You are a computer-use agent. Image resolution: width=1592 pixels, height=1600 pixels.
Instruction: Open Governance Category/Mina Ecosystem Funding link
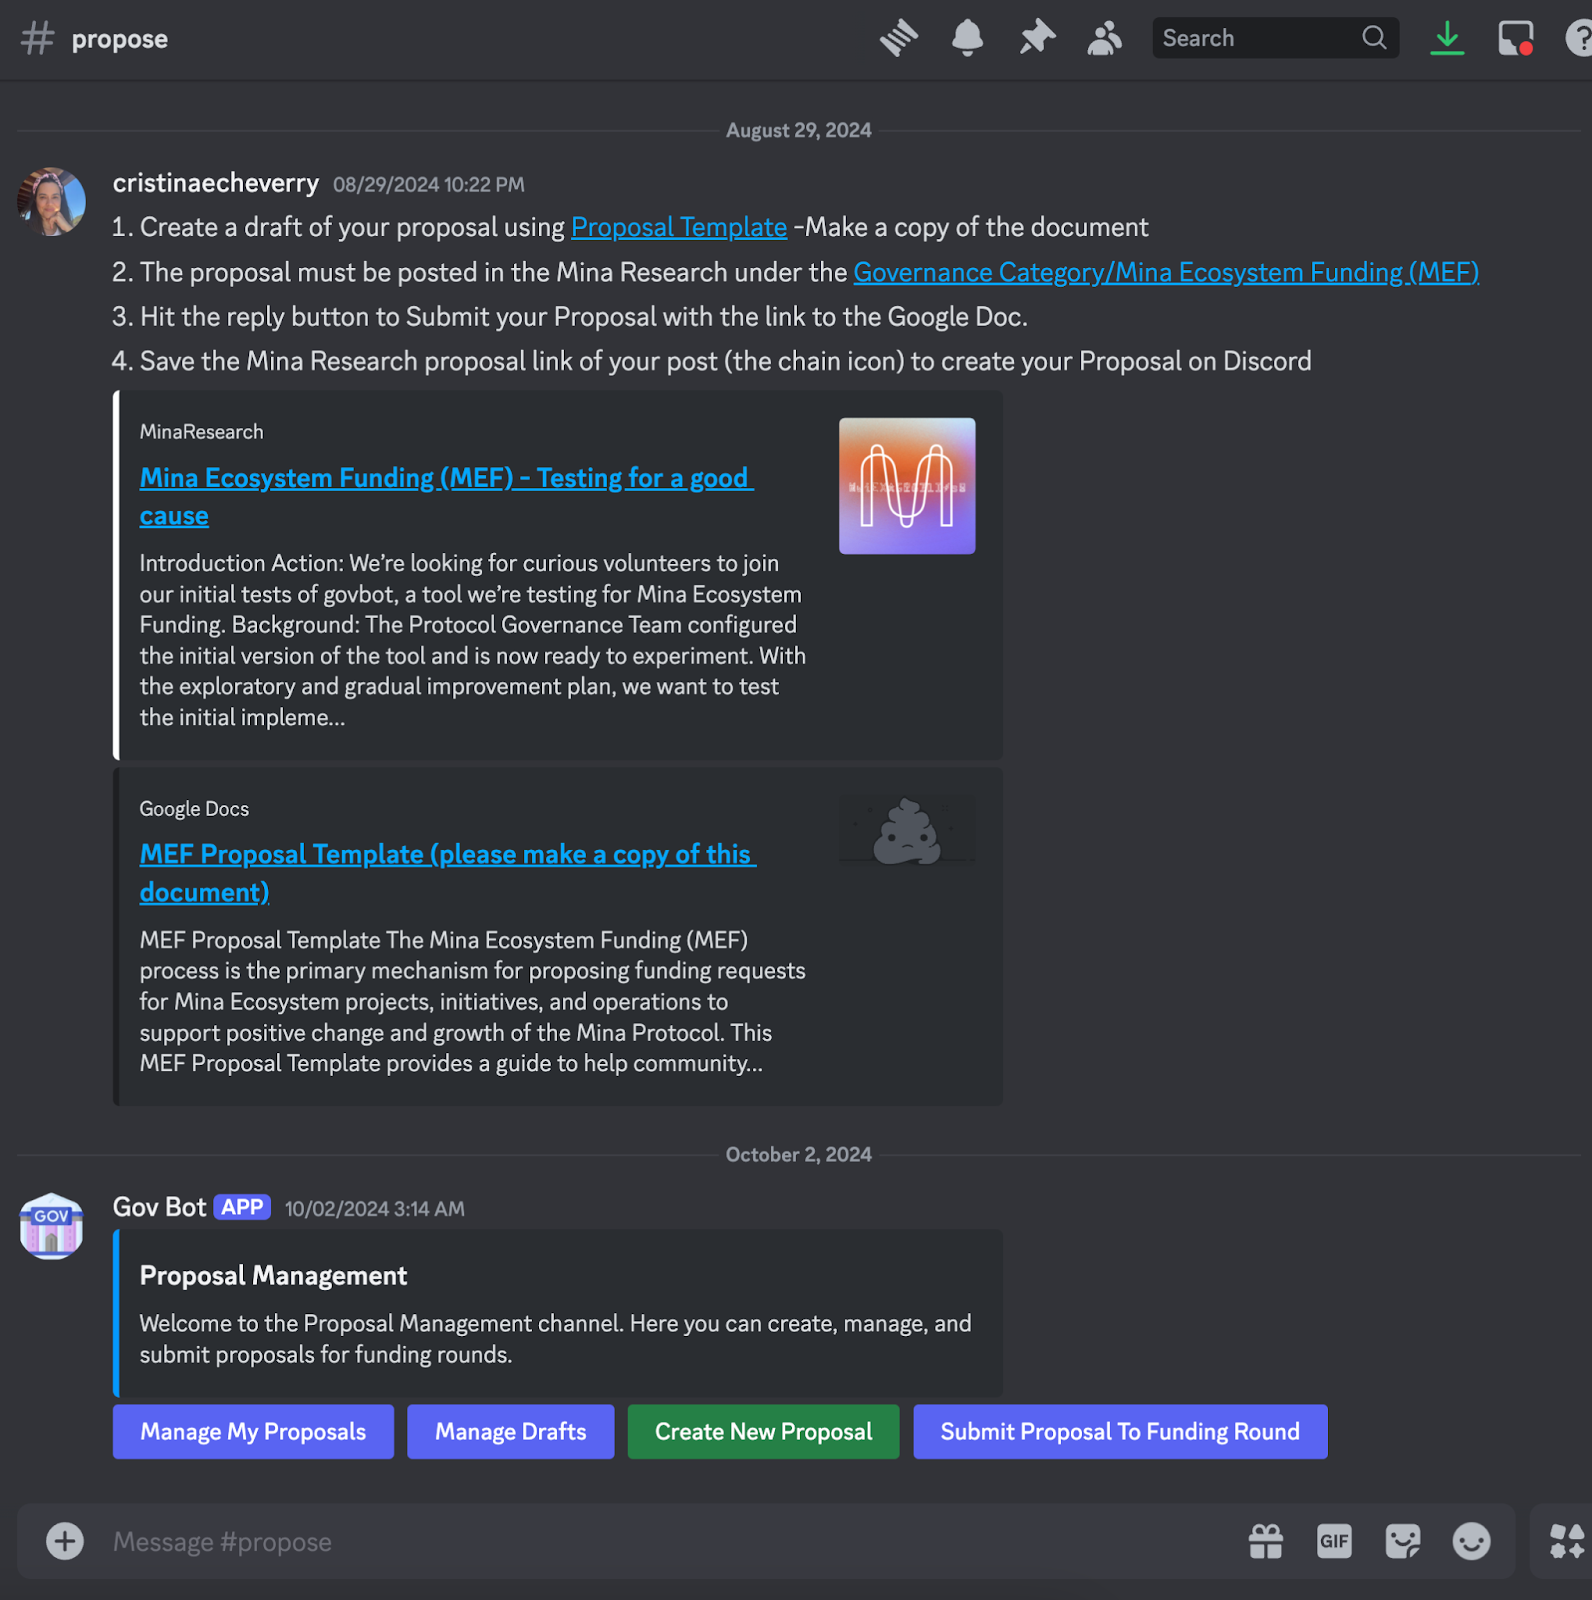(1166, 272)
